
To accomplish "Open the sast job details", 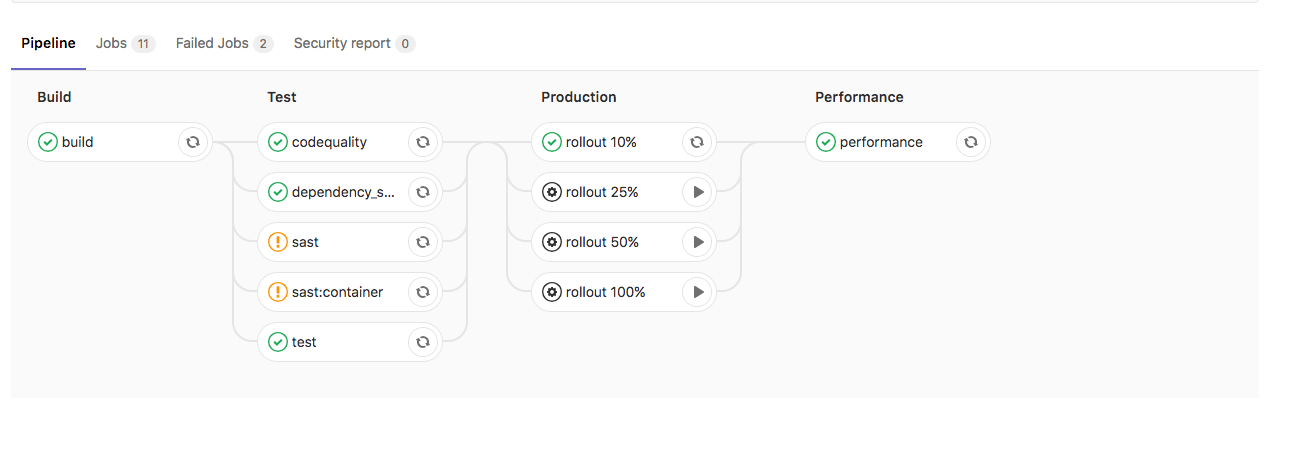I will 305,242.
